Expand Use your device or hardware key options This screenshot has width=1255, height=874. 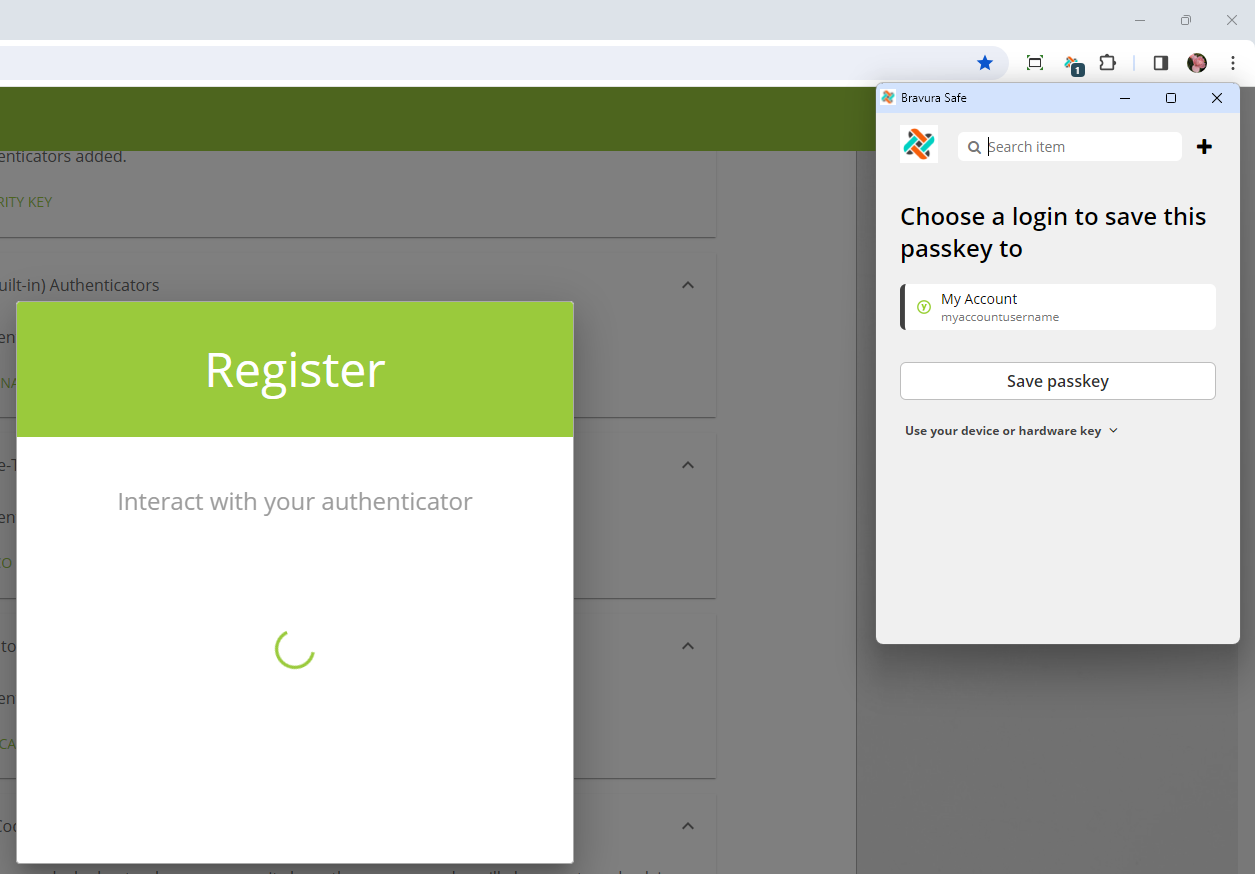(x=1011, y=430)
